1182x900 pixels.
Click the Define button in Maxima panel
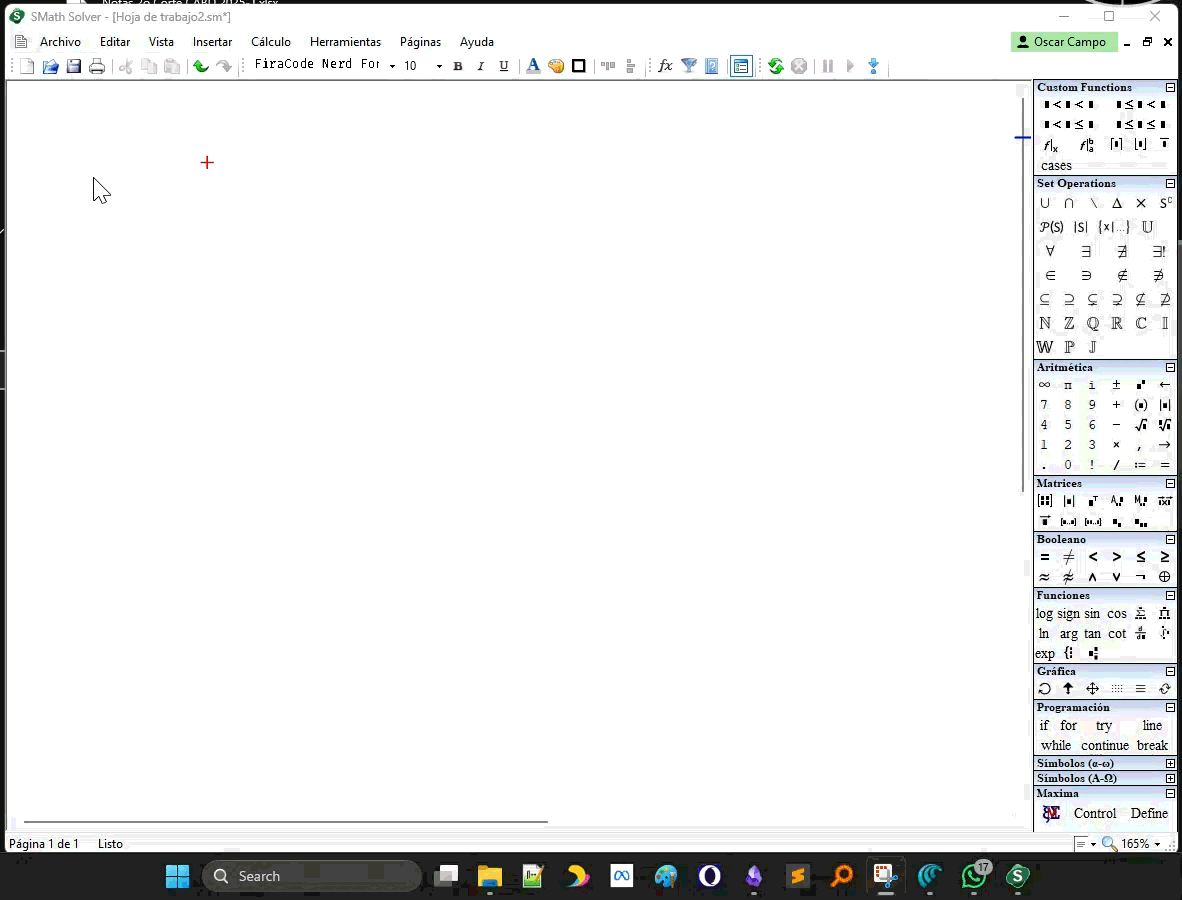(x=1149, y=814)
